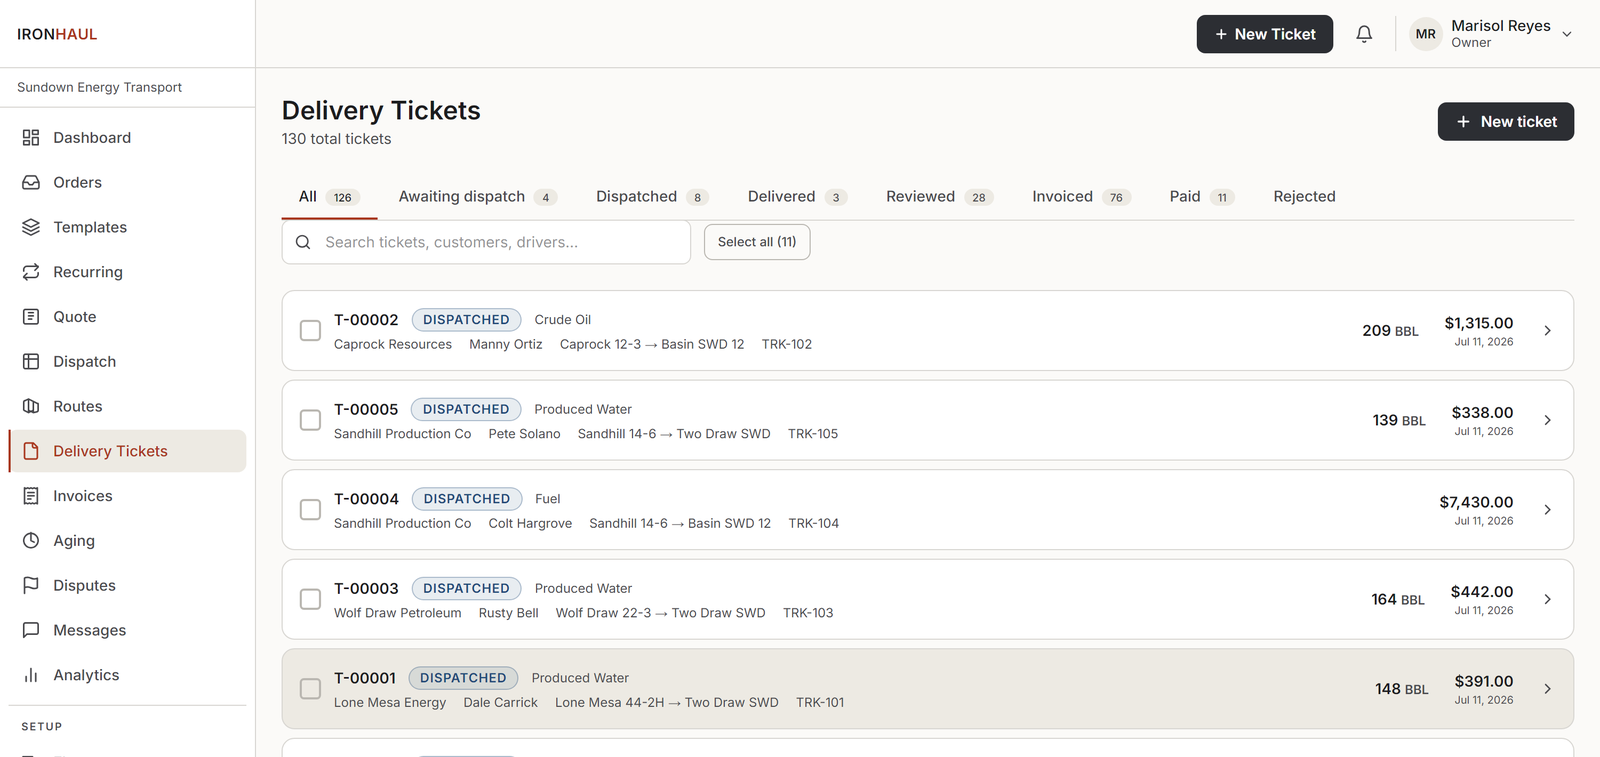The width and height of the screenshot is (1600, 757).
Task: Click the search magnifier icon
Action: point(303,242)
